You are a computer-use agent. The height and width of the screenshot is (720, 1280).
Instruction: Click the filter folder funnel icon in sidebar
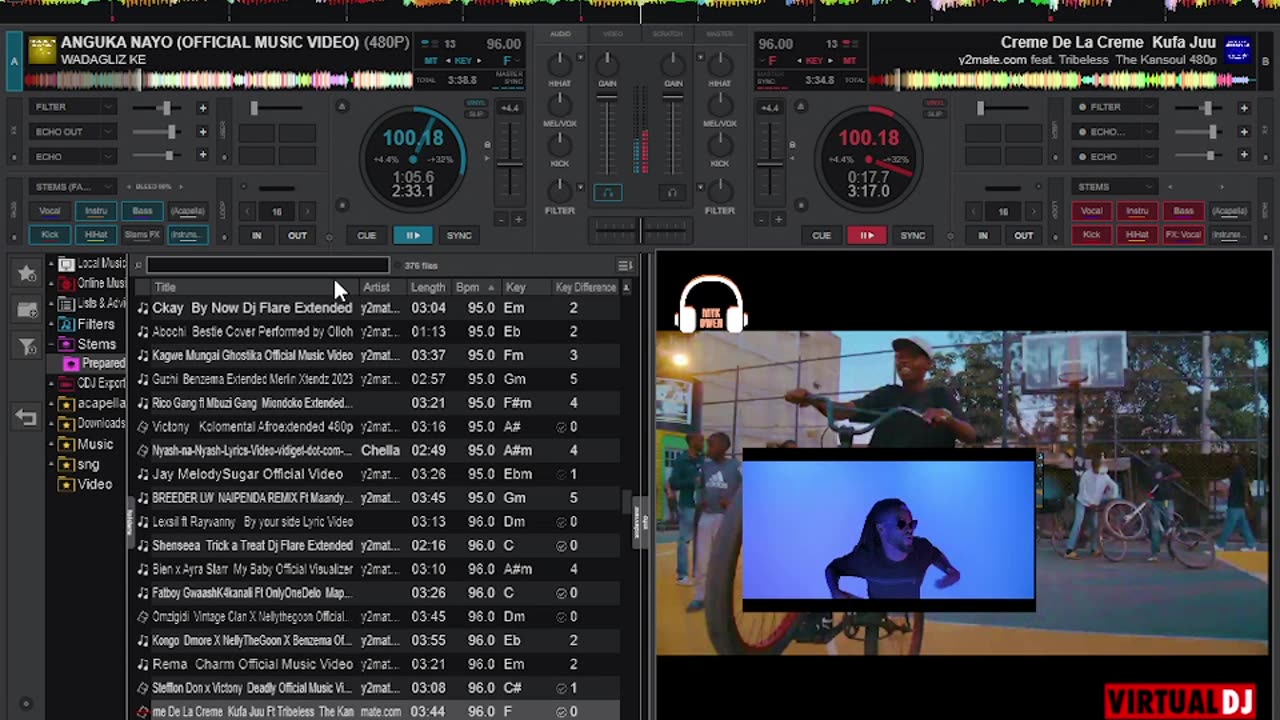tap(26, 347)
